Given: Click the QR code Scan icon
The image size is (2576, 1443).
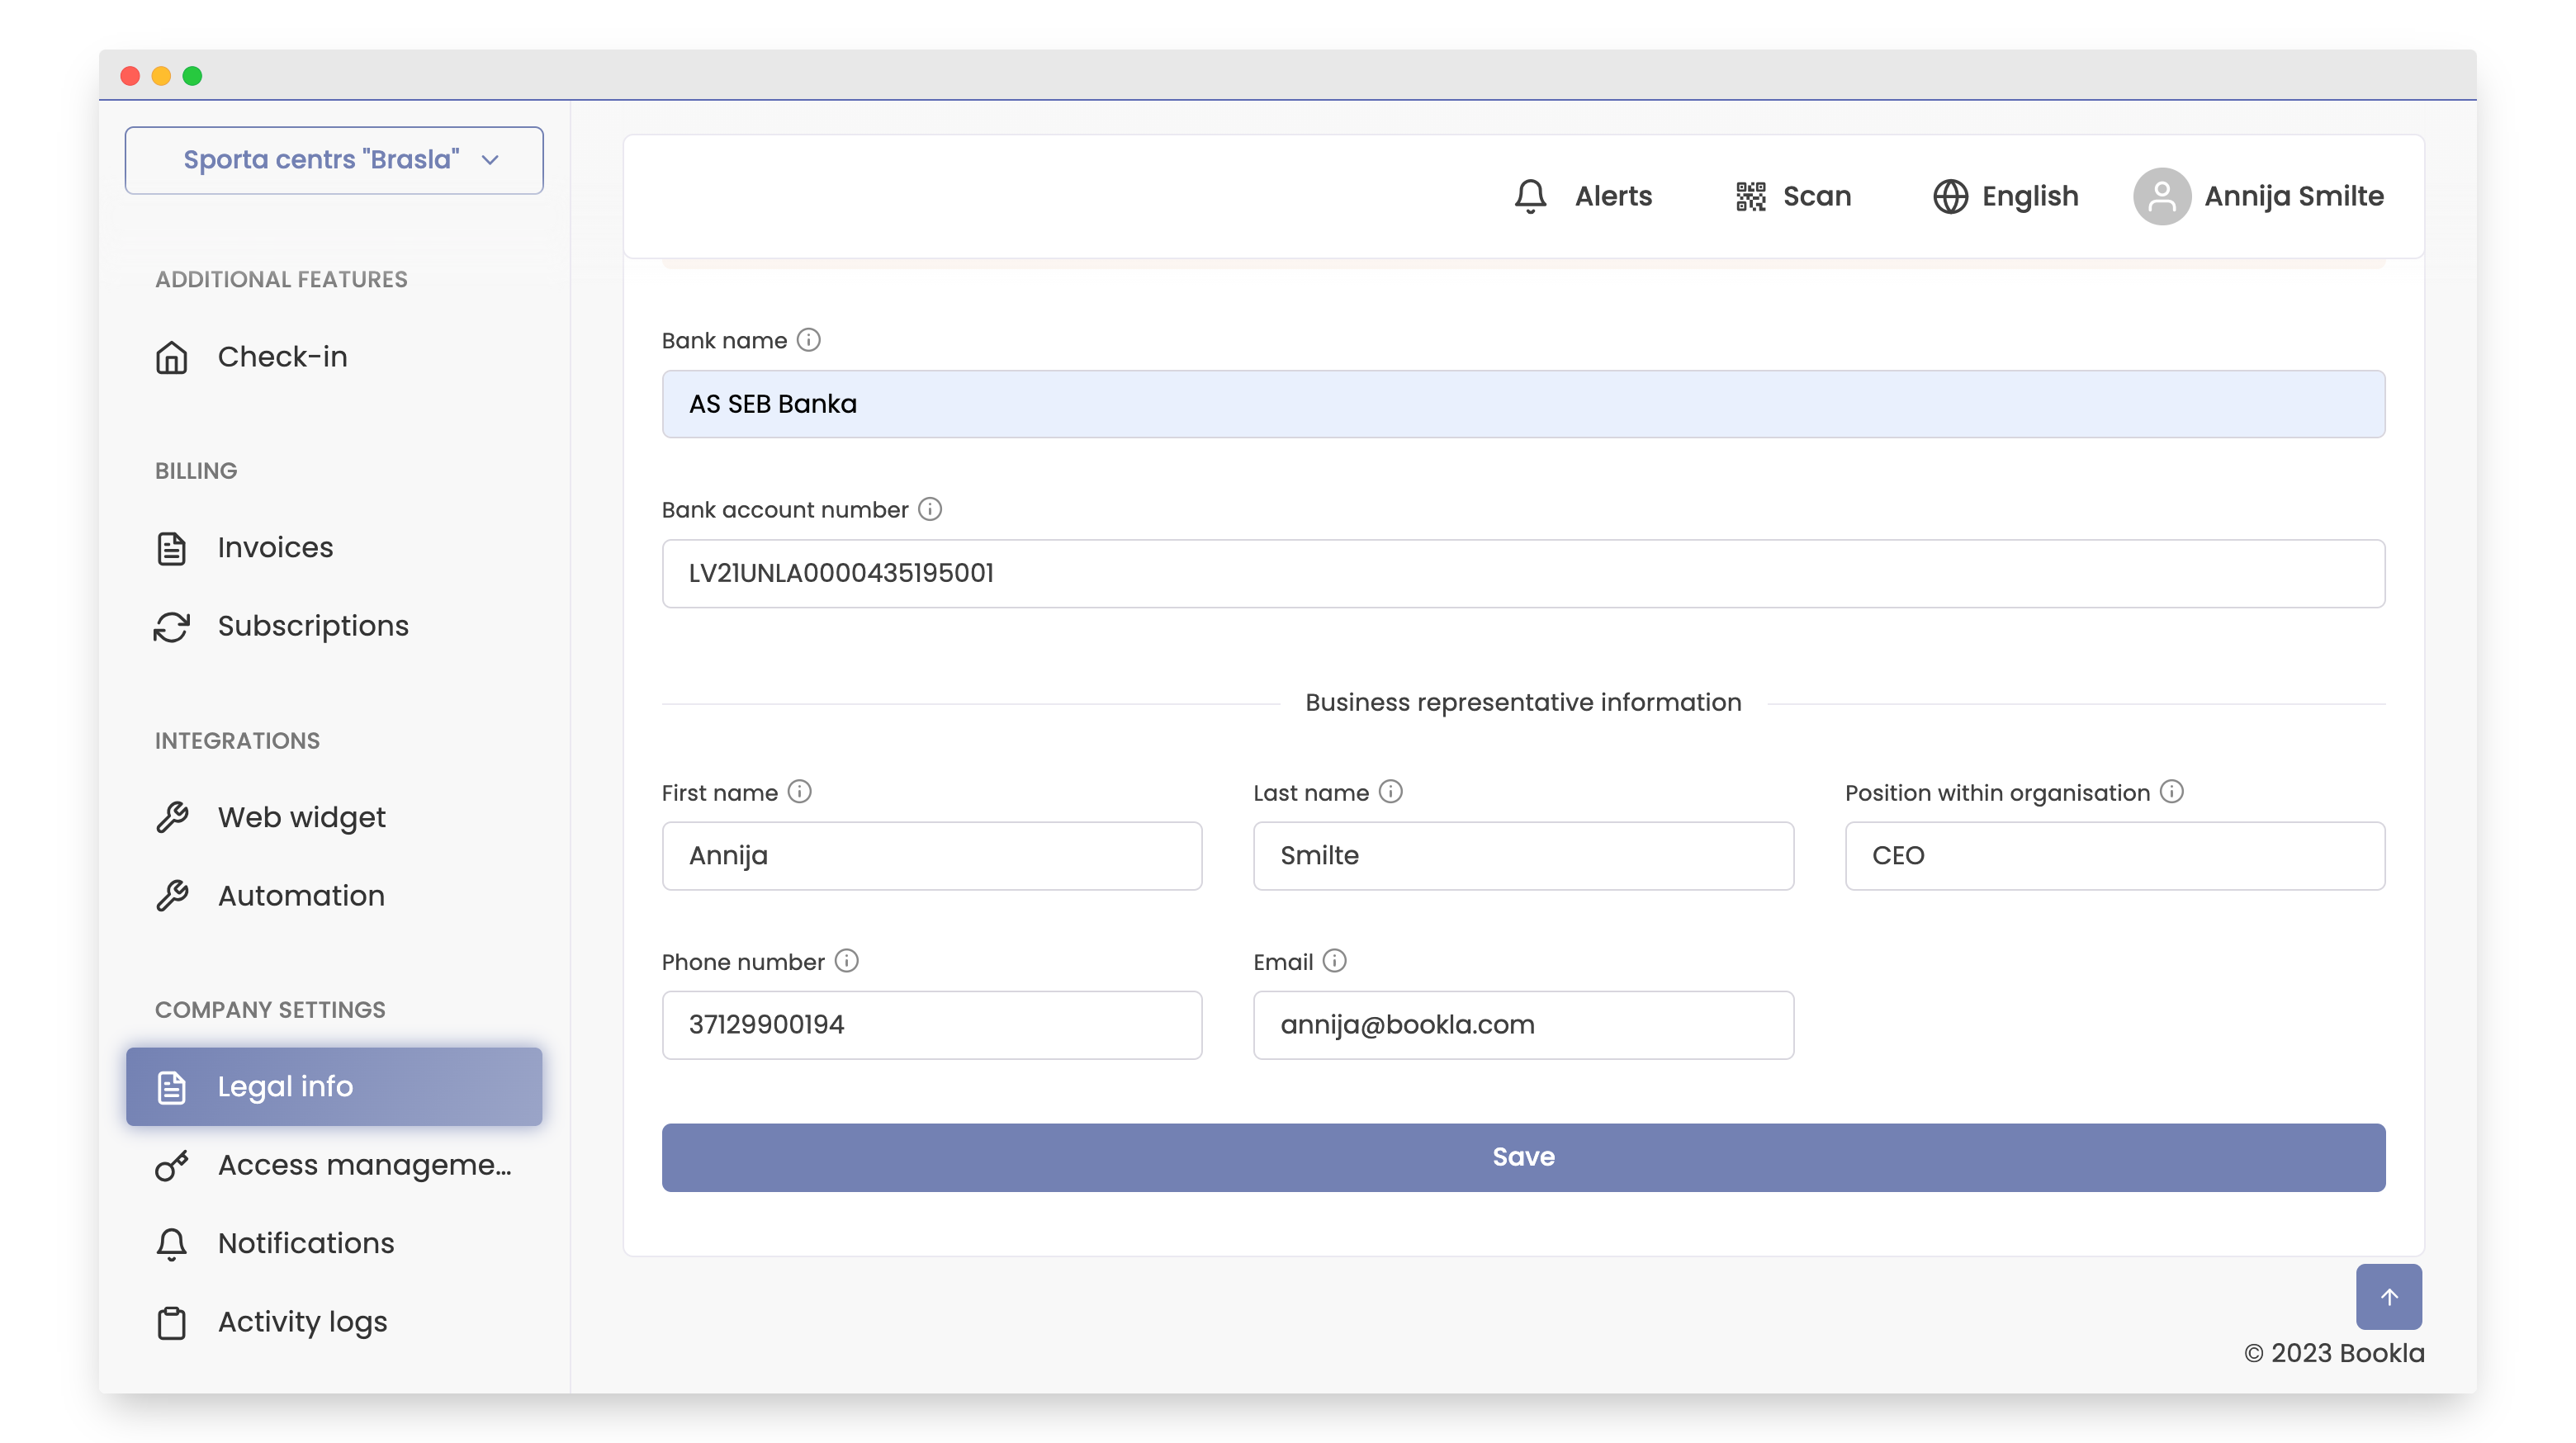Looking at the screenshot, I should (1750, 196).
